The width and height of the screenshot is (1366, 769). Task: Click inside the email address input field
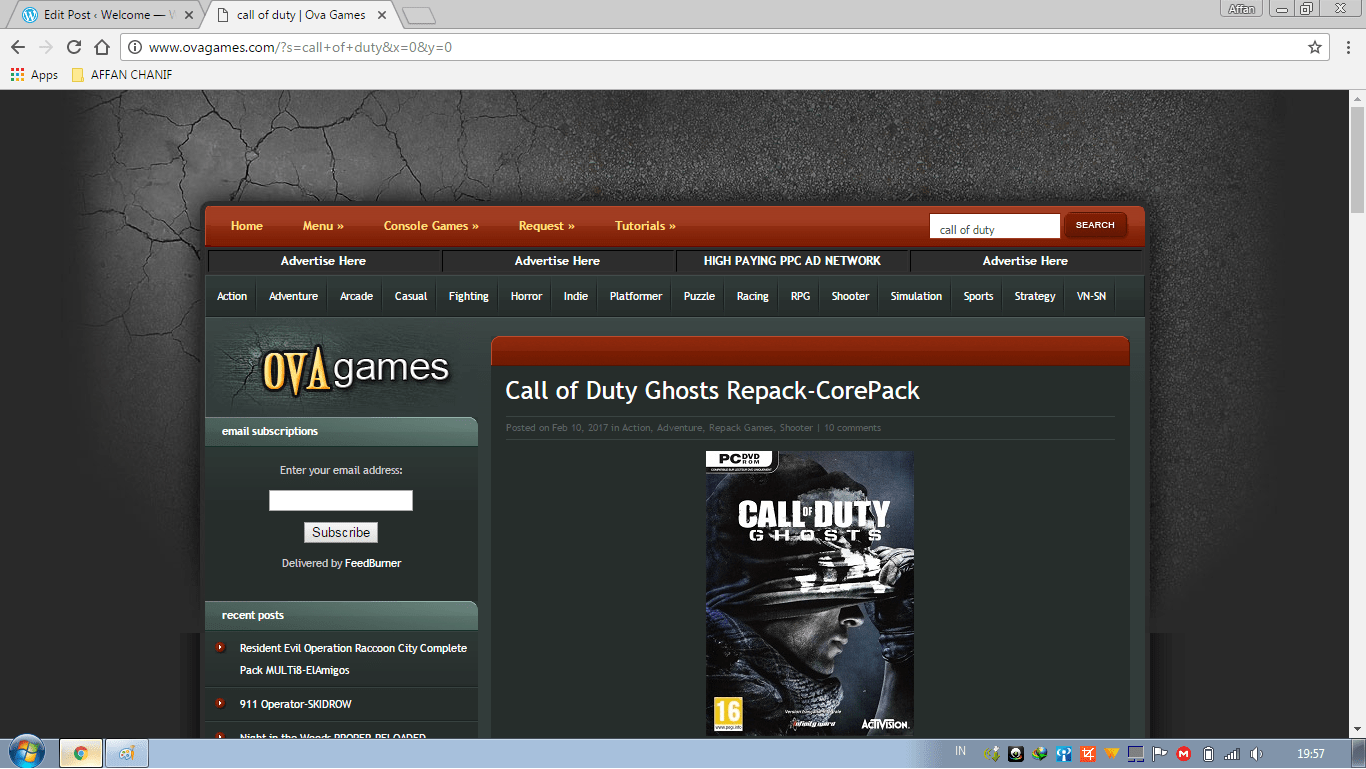340,500
